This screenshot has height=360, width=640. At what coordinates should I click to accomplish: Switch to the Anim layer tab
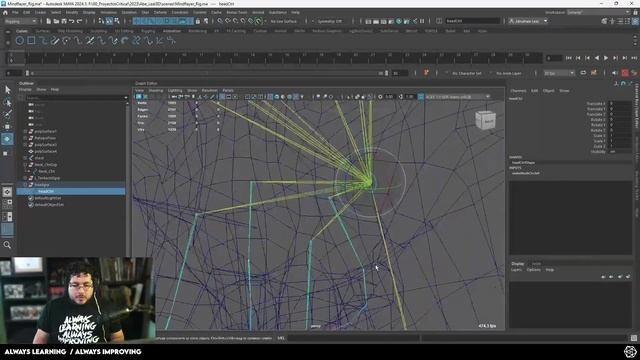click(536, 264)
